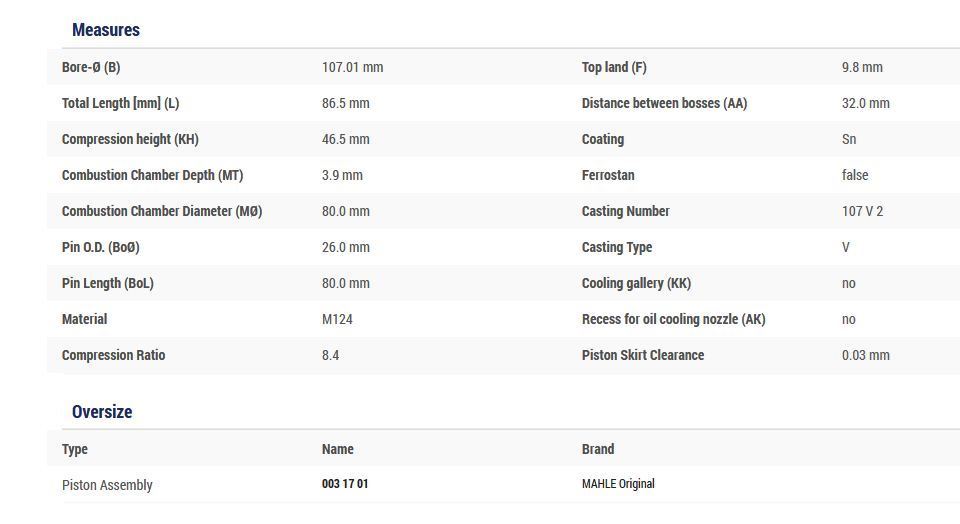The image size is (960, 524).
Task: Select the Combustion Chamber Depth (MT) label
Action: [152, 175]
